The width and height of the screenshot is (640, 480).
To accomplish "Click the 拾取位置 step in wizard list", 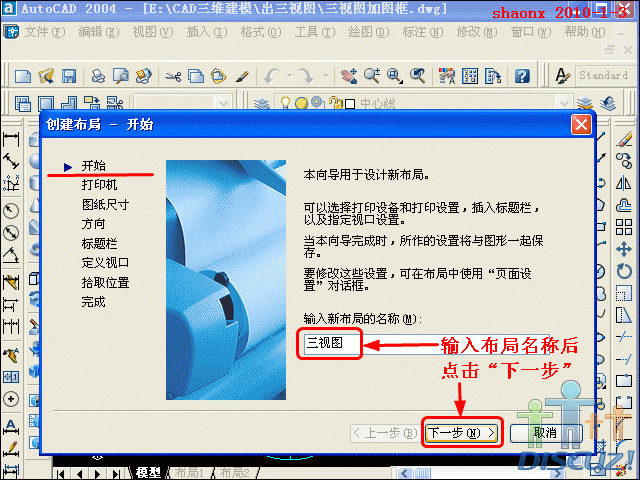I will point(105,282).
